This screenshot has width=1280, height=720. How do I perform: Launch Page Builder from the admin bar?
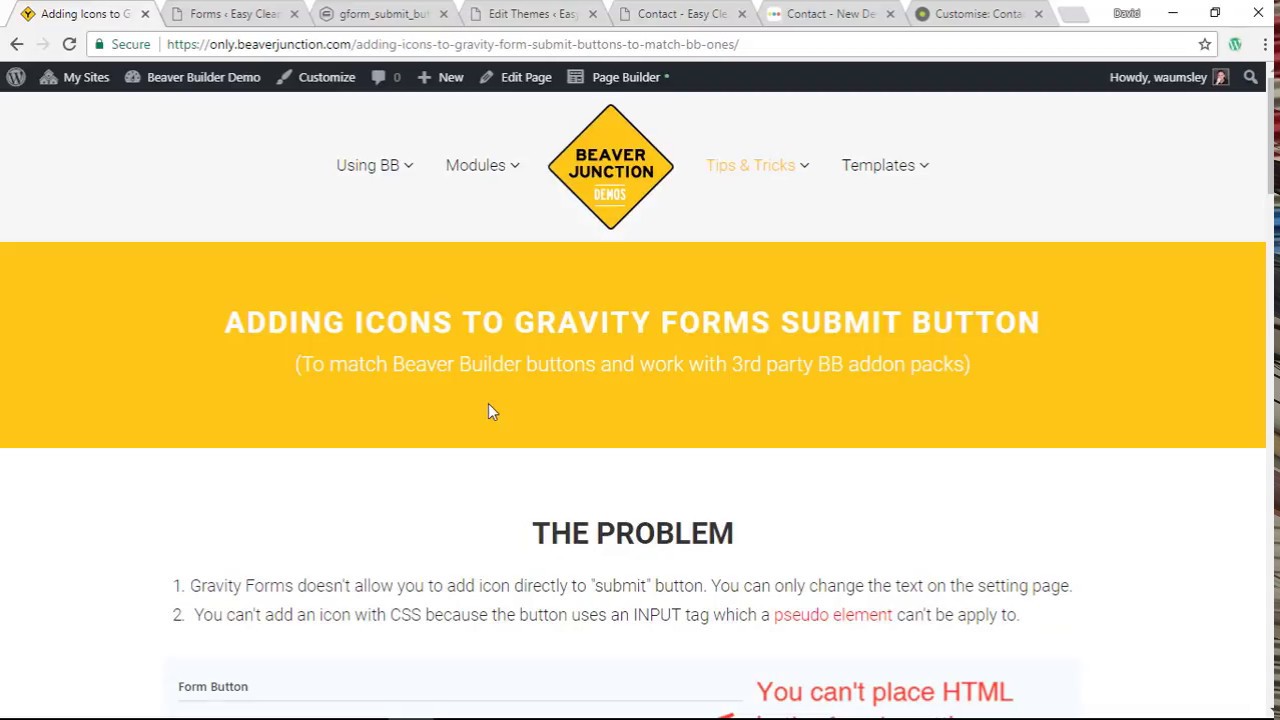pos(618,77)
